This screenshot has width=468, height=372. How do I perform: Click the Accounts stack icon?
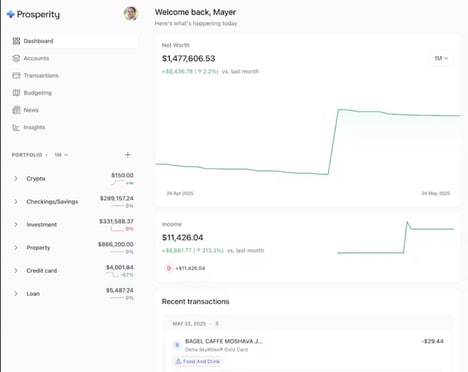pos(16,58)
